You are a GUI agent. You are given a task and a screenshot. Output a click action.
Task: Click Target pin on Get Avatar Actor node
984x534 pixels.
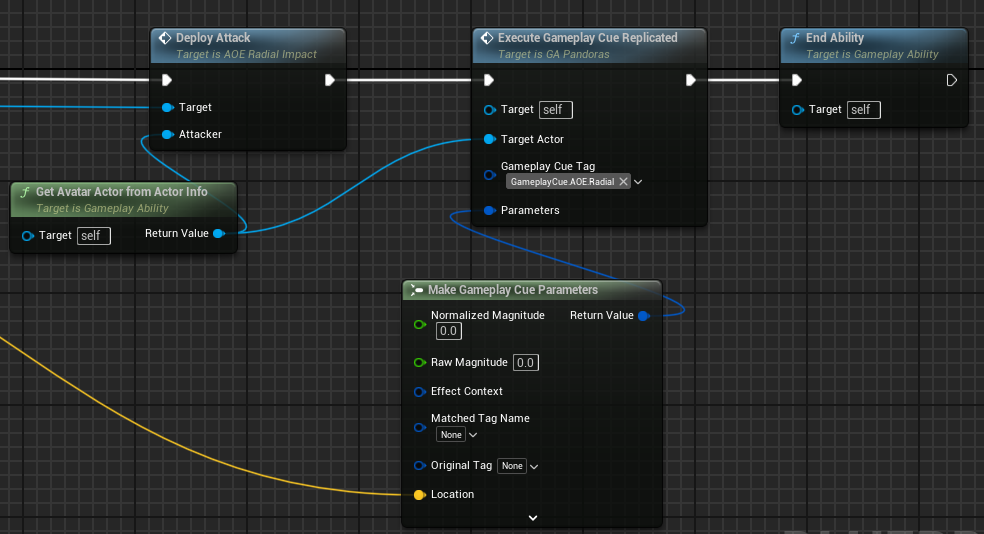(27, 236)
